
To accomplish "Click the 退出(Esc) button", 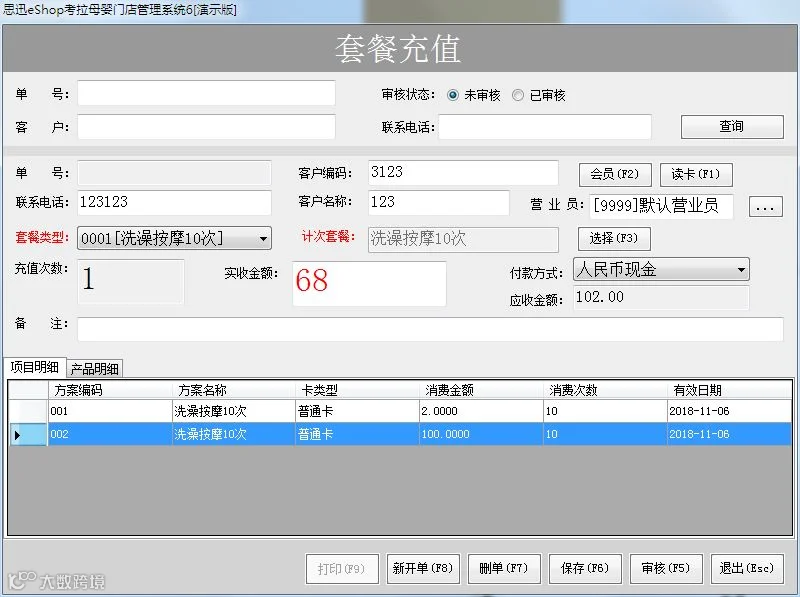I will point(747,568).
